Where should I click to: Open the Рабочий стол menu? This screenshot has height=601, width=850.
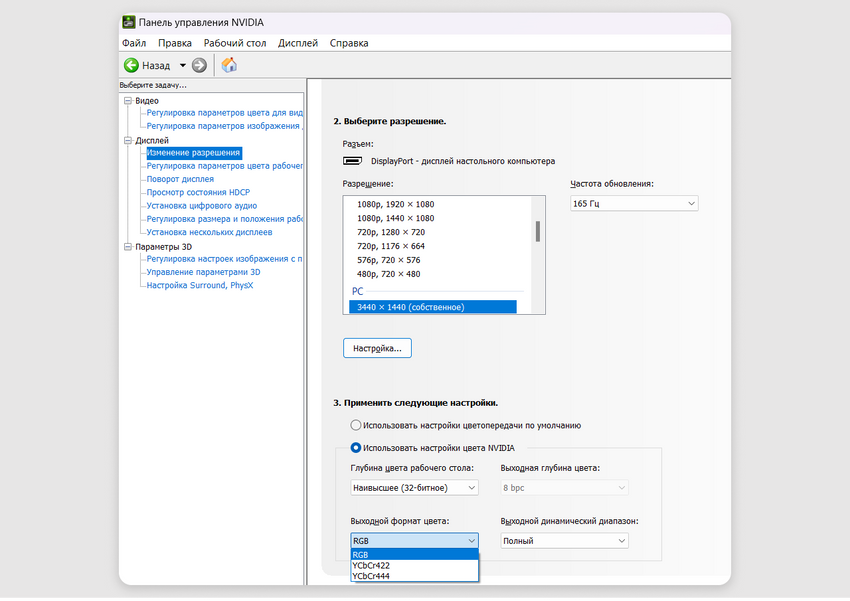235,43
